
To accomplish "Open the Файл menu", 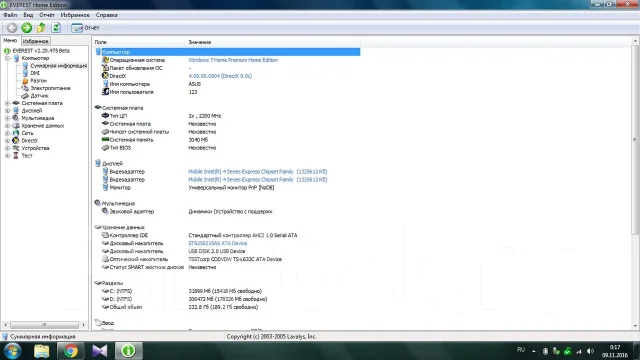I will pyautogui.click(x=10, y=15).
